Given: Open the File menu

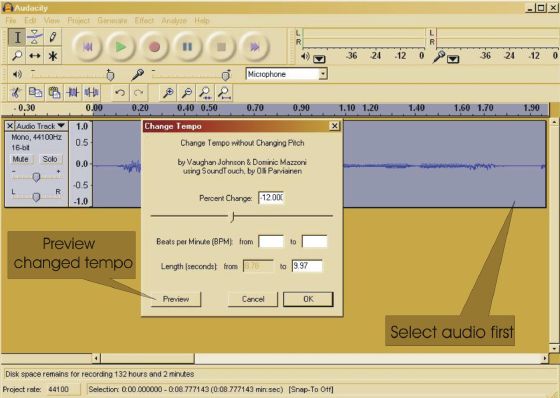Looking at the screenshot, I should (x=11, y=20).
